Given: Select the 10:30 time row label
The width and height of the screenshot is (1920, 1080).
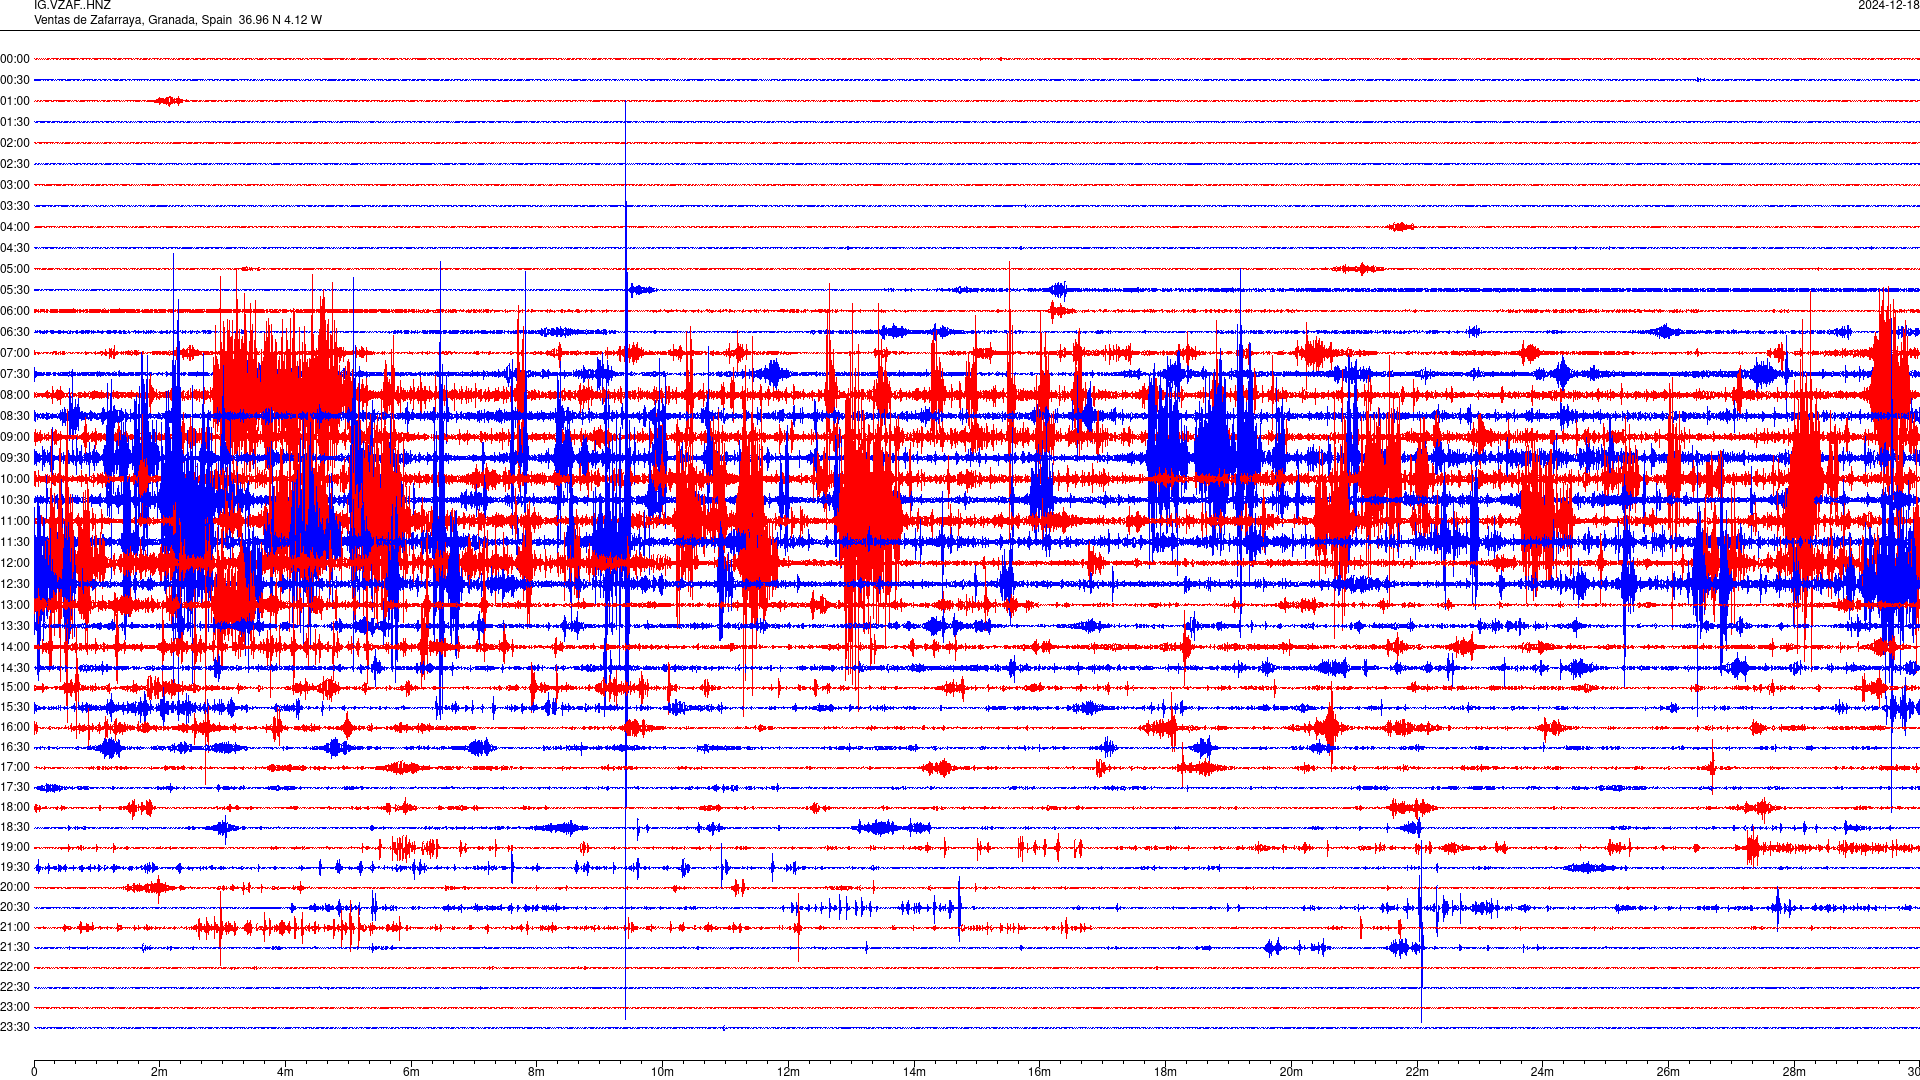Looking at the screenshot, I should point(15,500).
